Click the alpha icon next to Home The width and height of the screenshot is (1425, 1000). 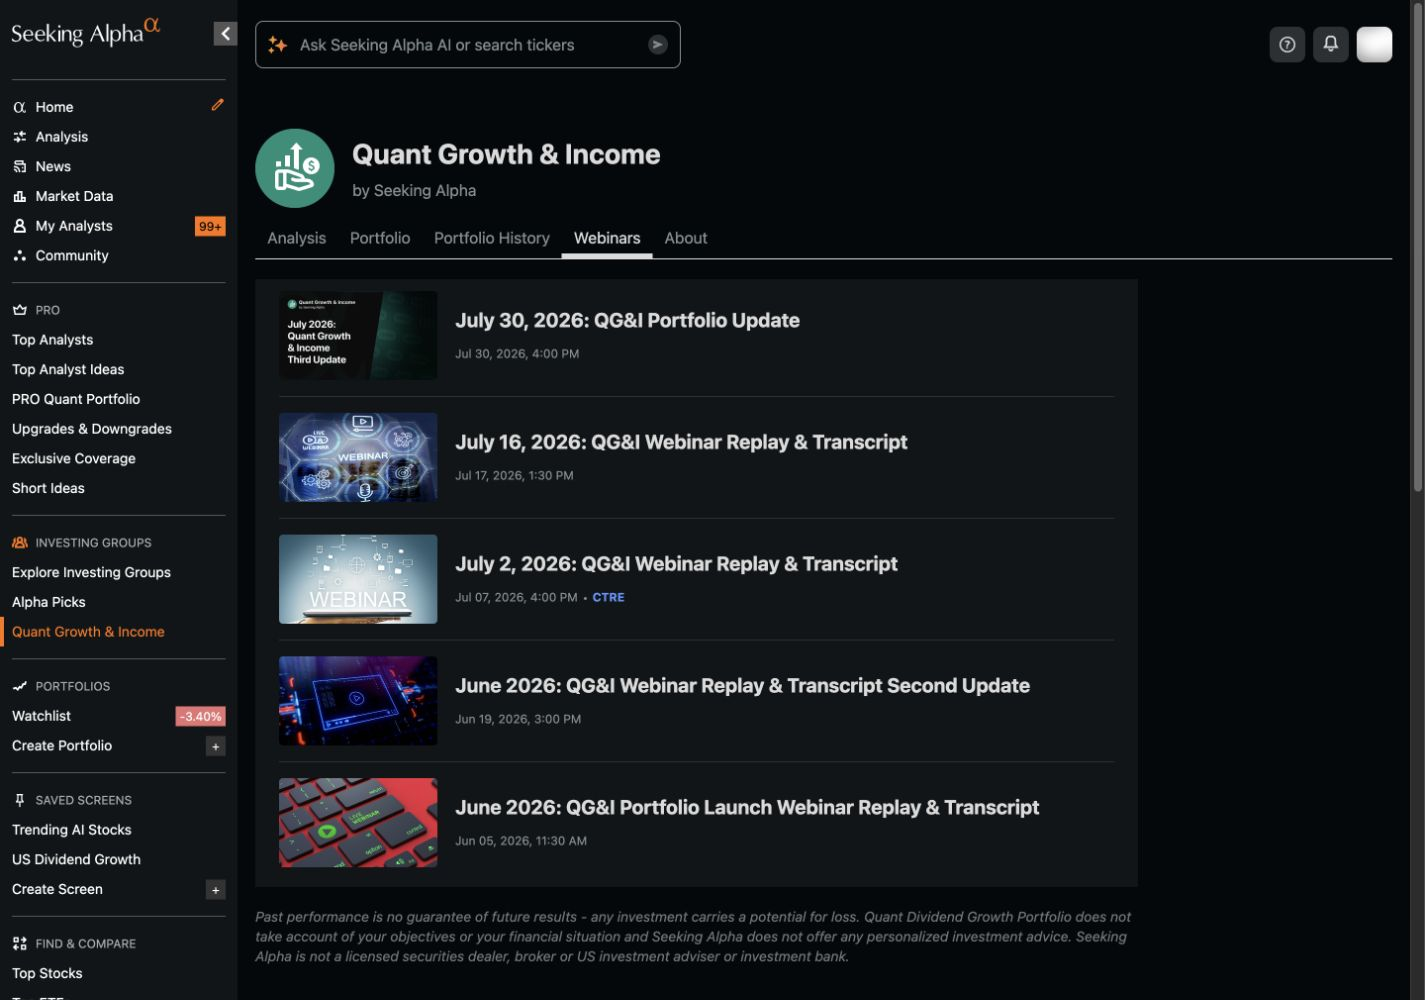pyautogui.click(x=19, y=107)
